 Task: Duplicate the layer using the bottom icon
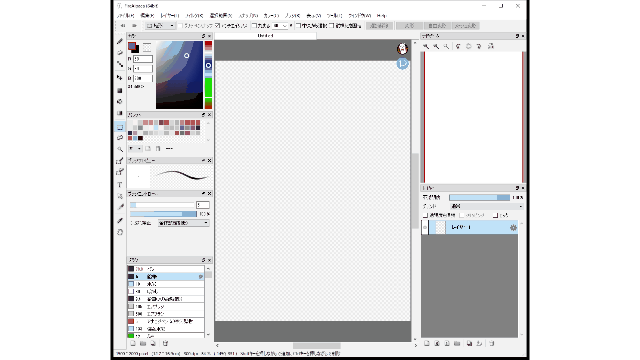(x=469, y=344)
